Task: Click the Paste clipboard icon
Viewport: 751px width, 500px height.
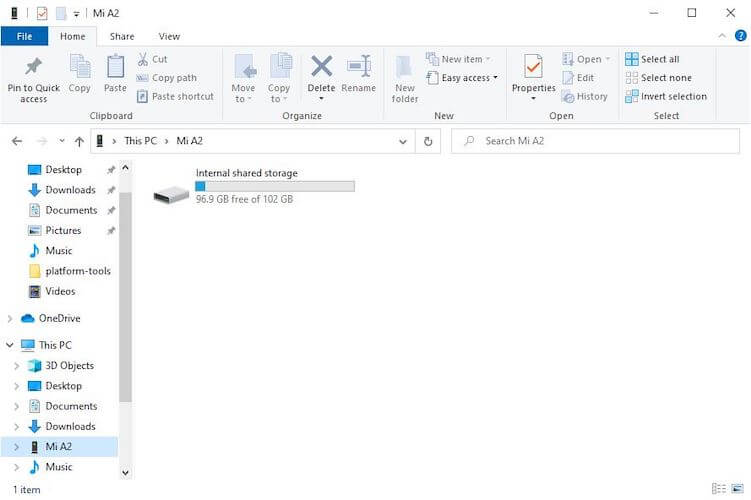Action: coord(115,66)
